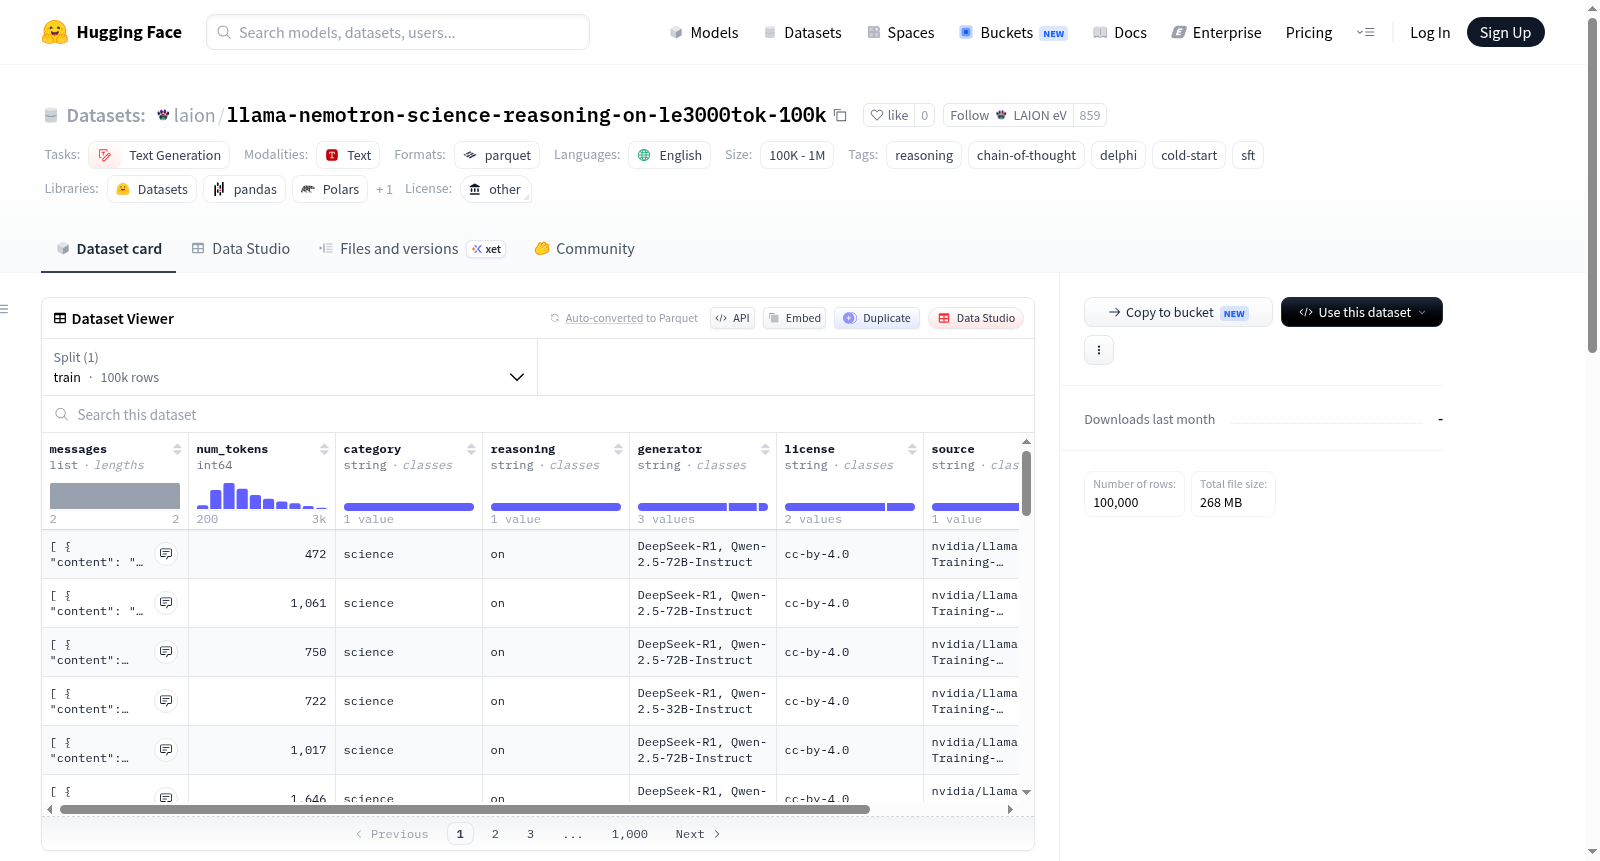This screenshot has width=1600, height=861.
Task: Filter by the delphi tag
Action: 1118,155
